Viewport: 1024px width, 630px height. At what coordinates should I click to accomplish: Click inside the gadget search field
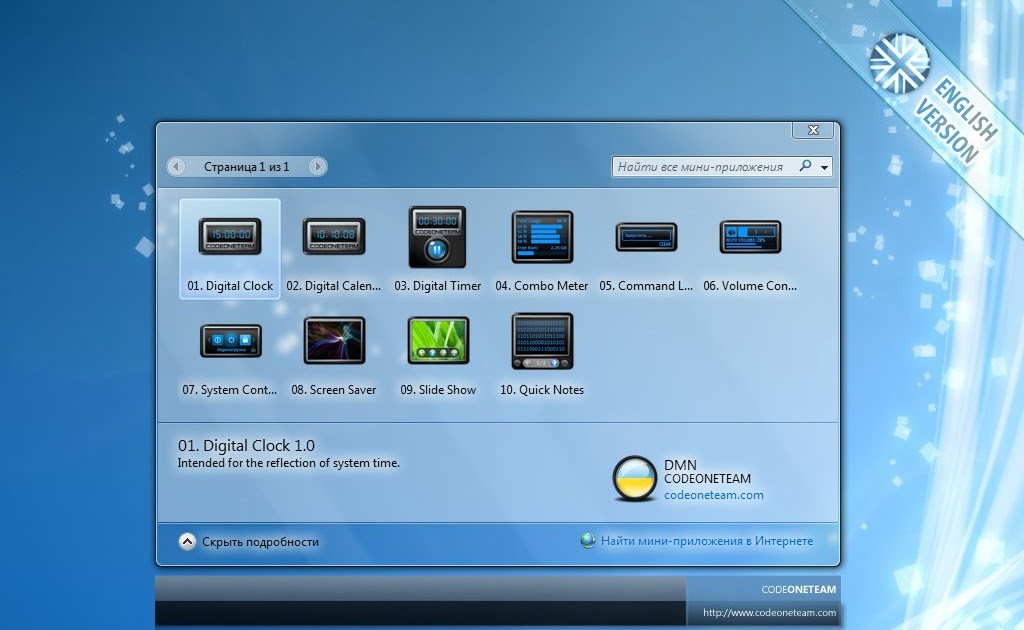pyautogui.click(x=700, y=166)
